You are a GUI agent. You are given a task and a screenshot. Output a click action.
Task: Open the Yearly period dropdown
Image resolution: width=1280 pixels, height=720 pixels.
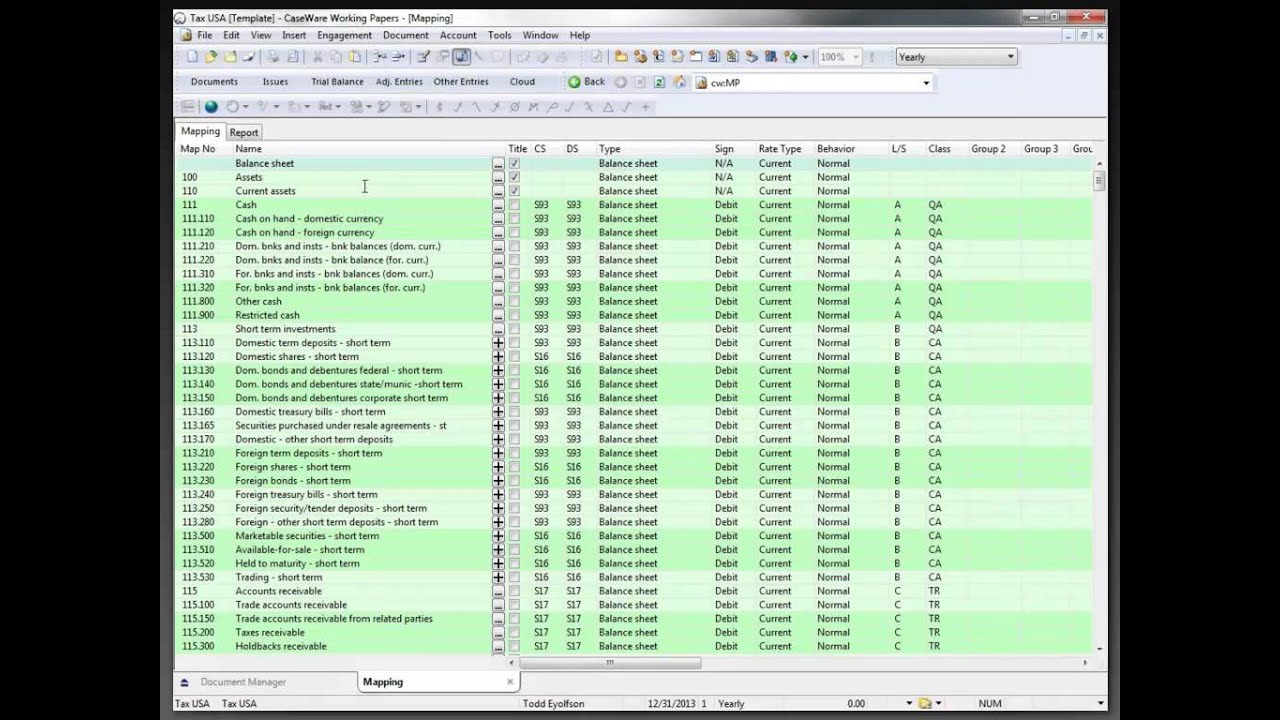[x=1010, y=57]
